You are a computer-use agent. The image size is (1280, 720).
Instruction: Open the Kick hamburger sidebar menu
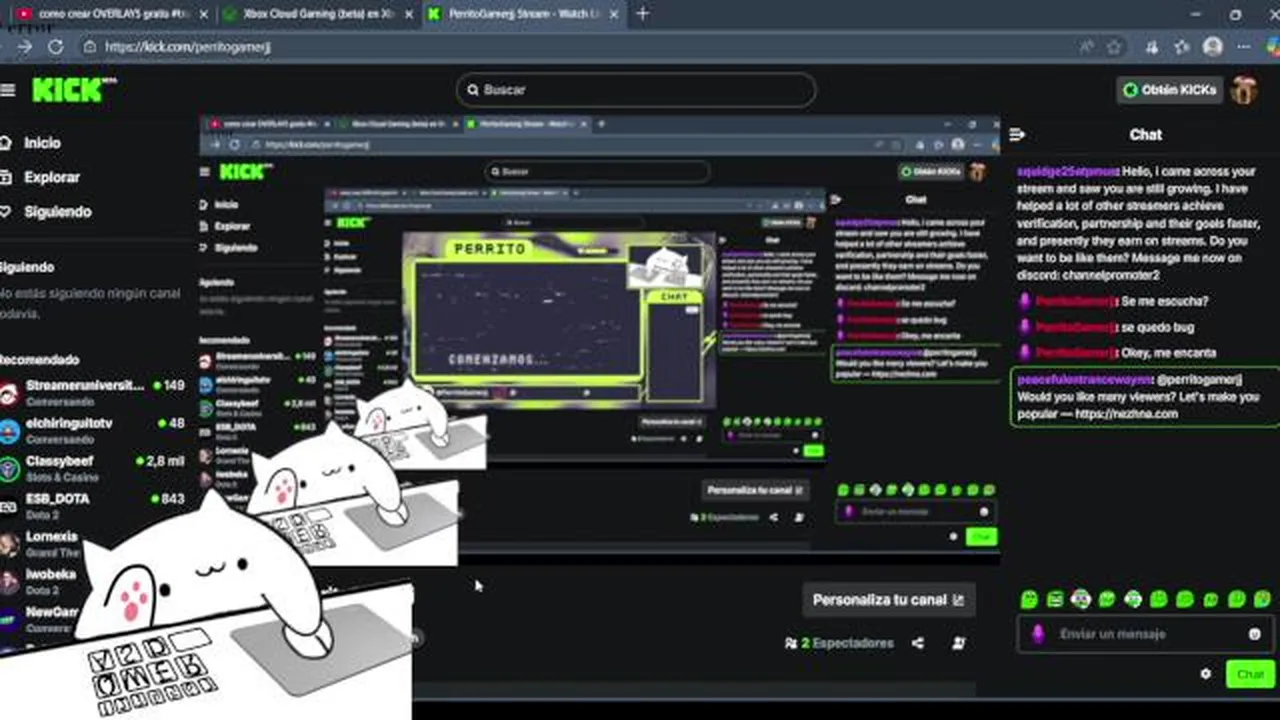(x=8, y=90)
